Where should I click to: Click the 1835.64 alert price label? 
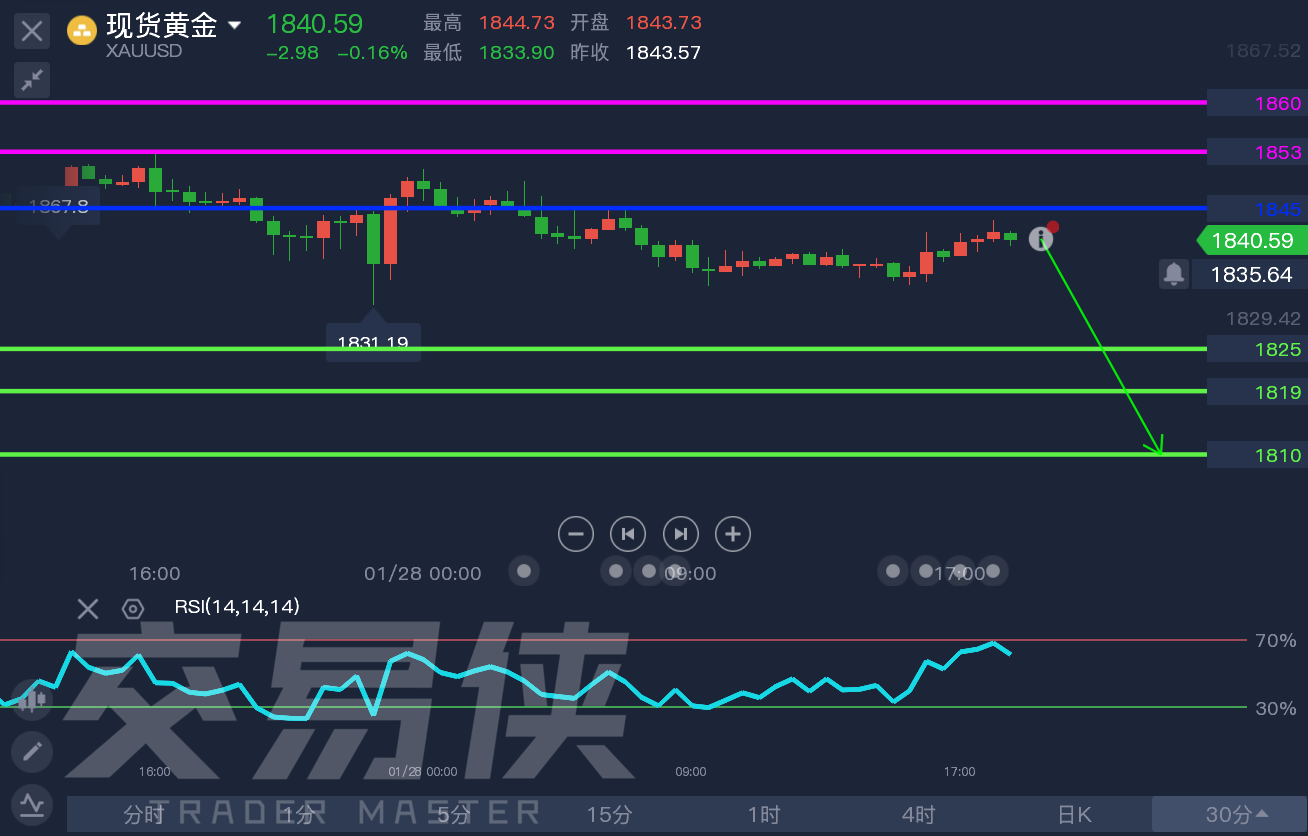(1250, 274)
